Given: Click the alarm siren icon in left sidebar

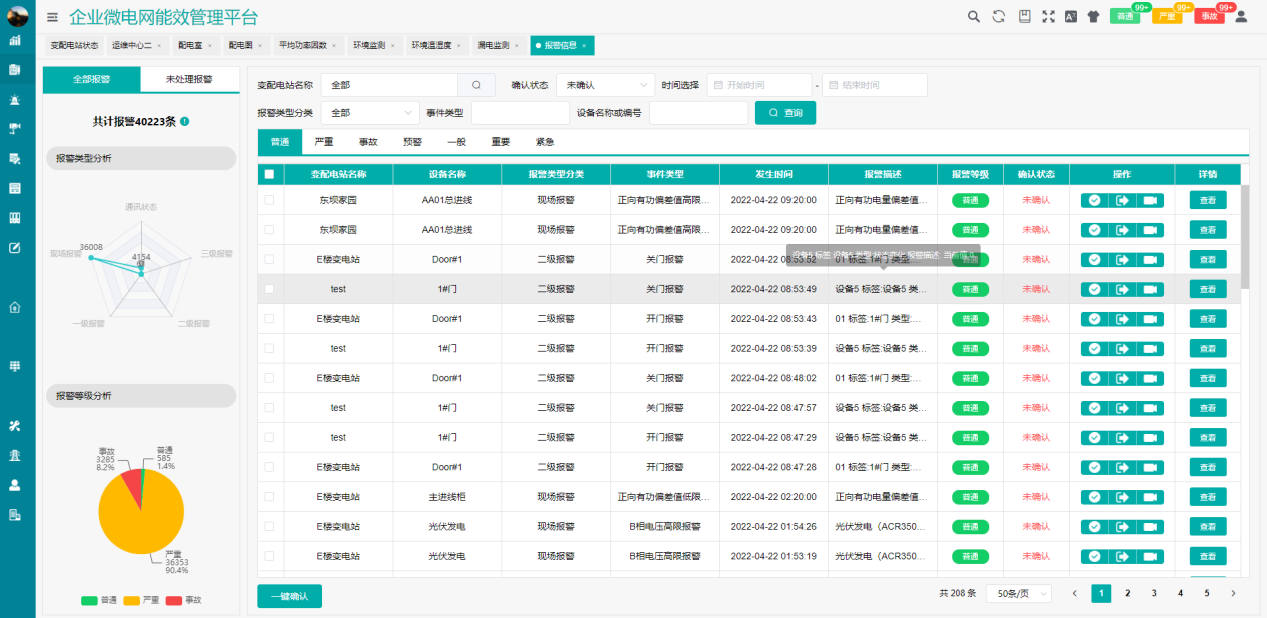Looking at the screenshot, I should click(15, 100).
